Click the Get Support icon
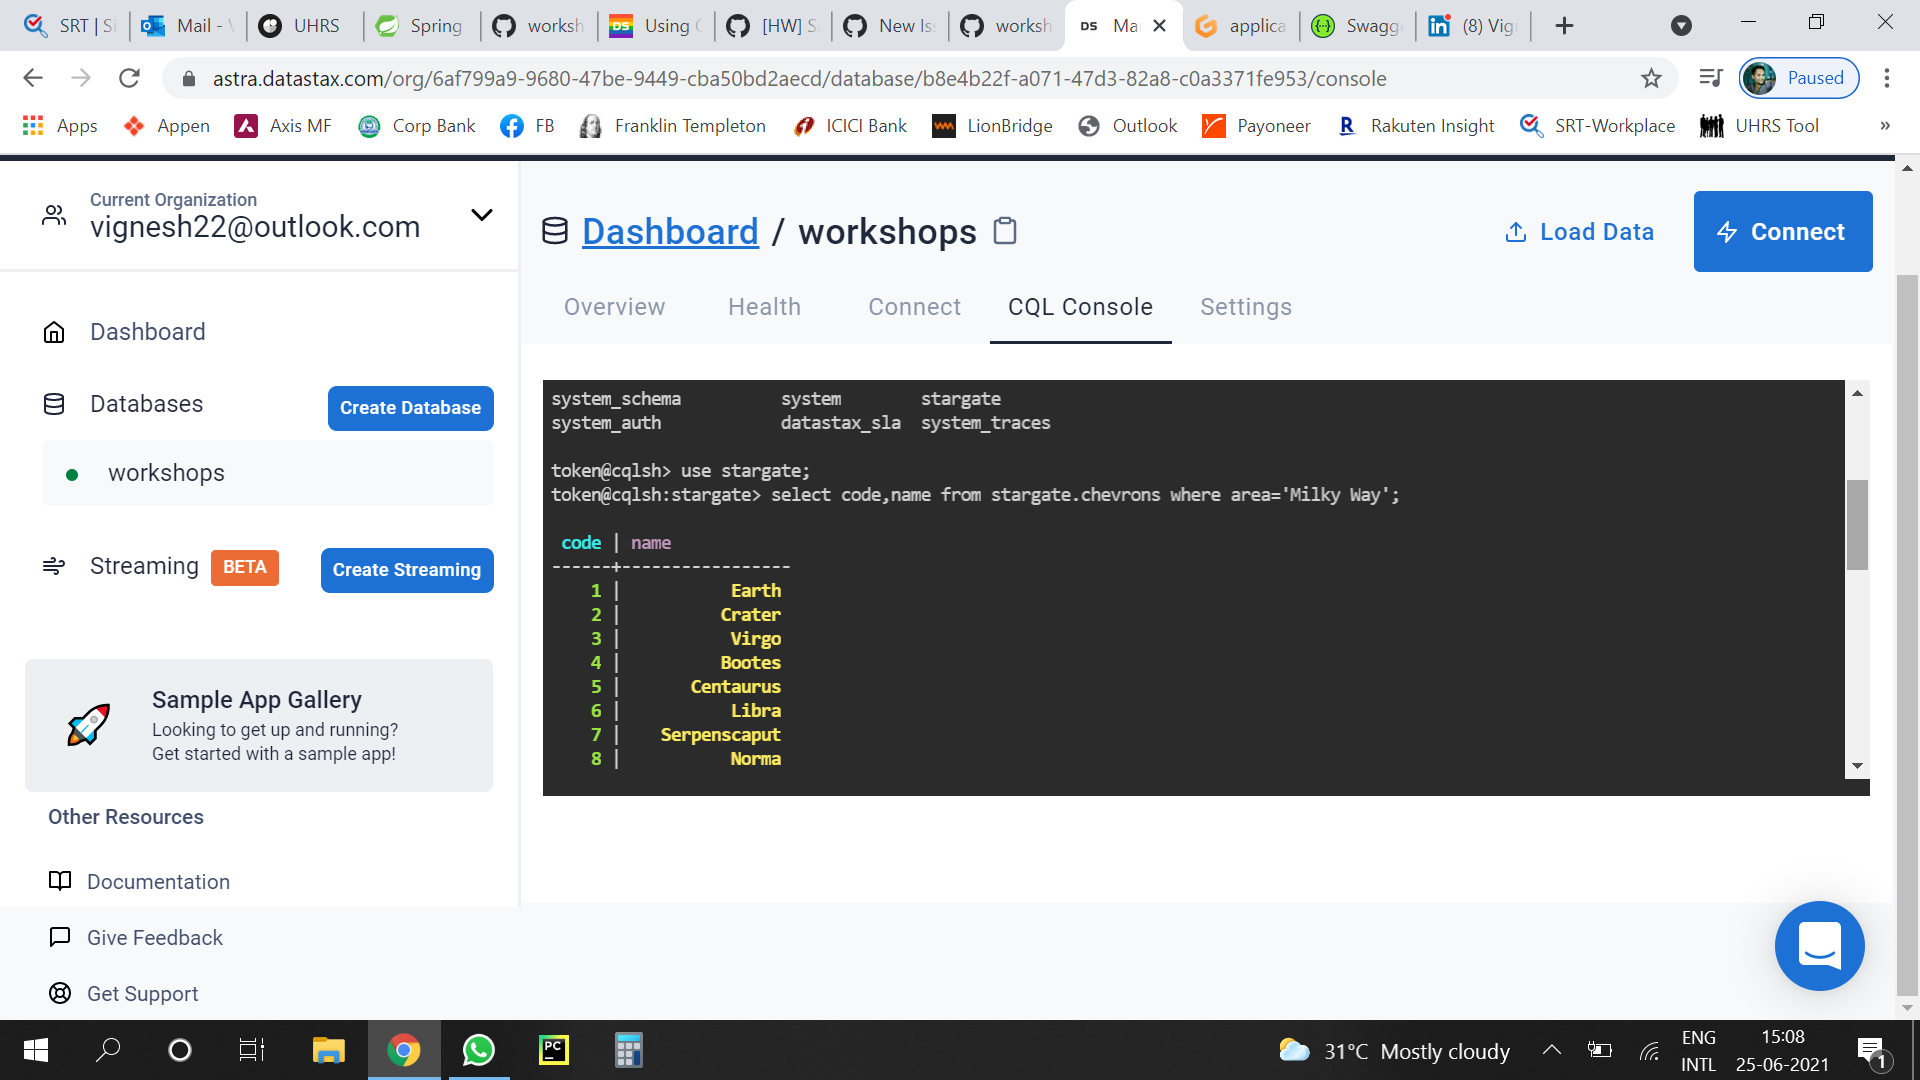The width and height of the screenshot is (1920, 1080). 59,993
